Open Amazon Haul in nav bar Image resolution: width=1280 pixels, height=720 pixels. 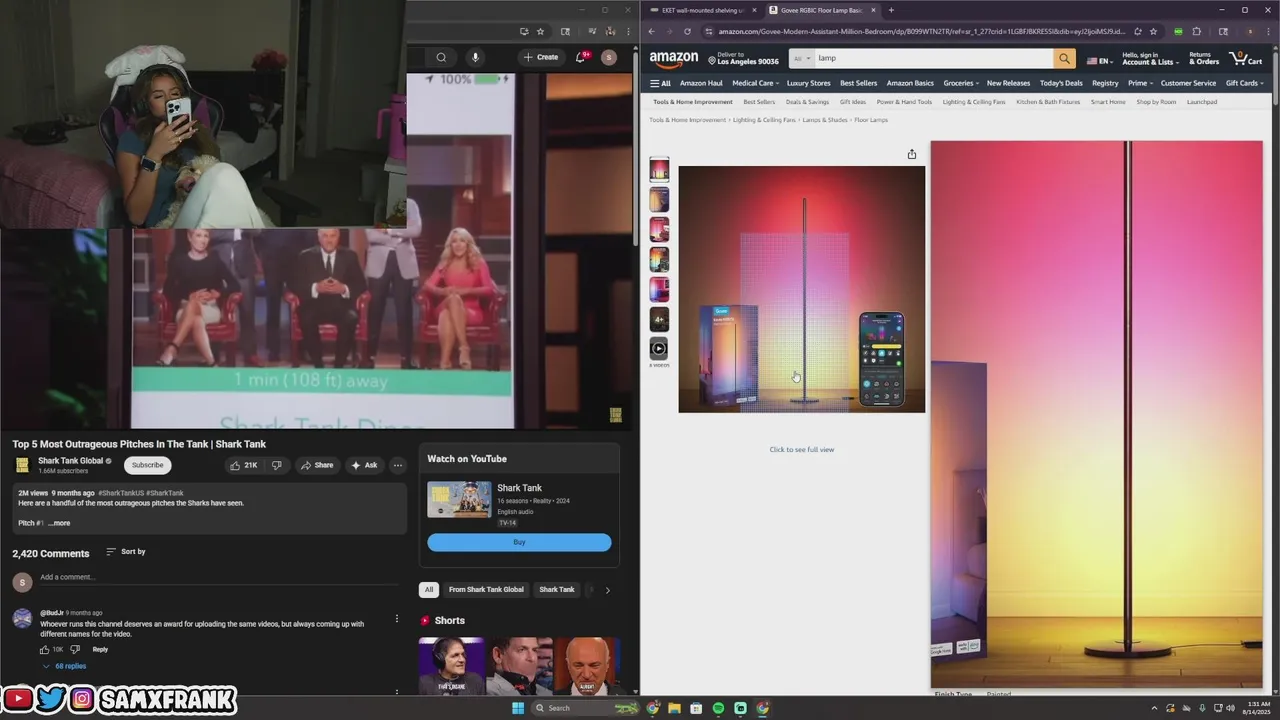pyautogui.click(x=701, y=83)
